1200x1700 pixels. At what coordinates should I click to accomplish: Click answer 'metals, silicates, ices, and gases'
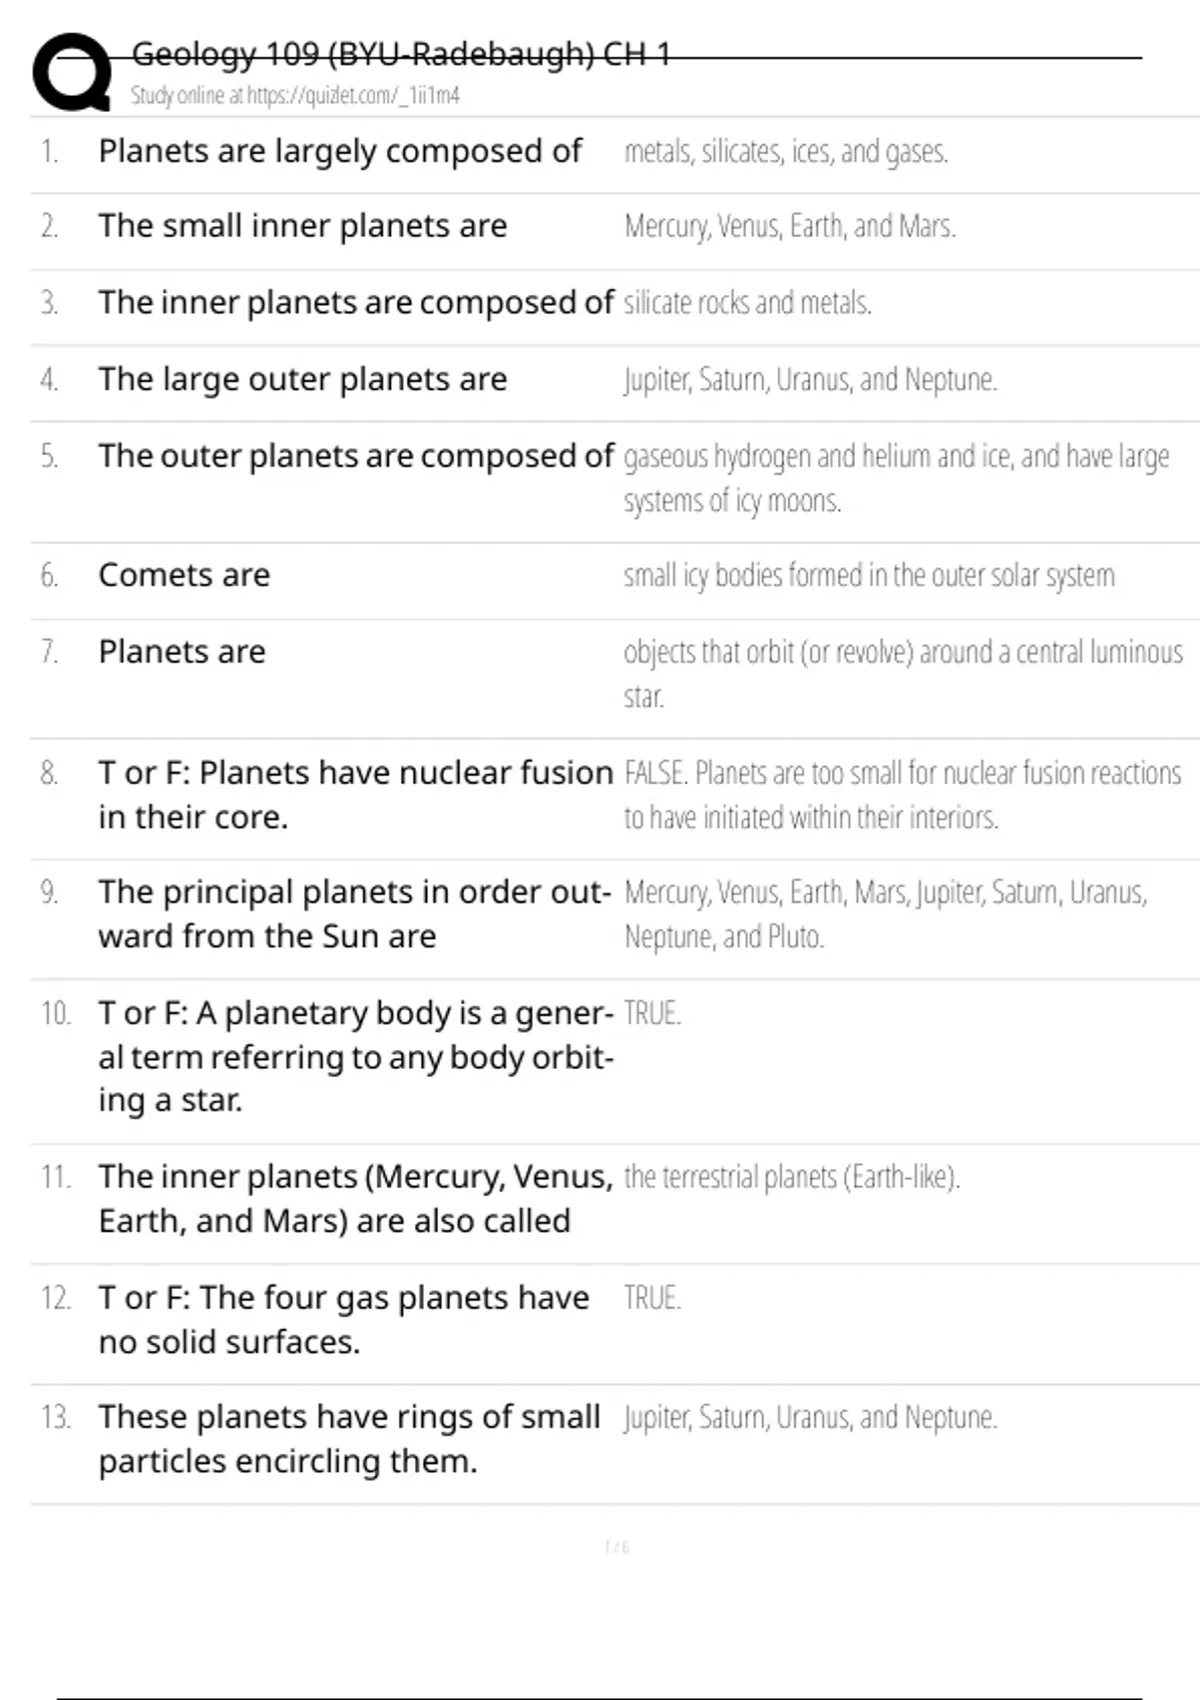tap(786, 151)
